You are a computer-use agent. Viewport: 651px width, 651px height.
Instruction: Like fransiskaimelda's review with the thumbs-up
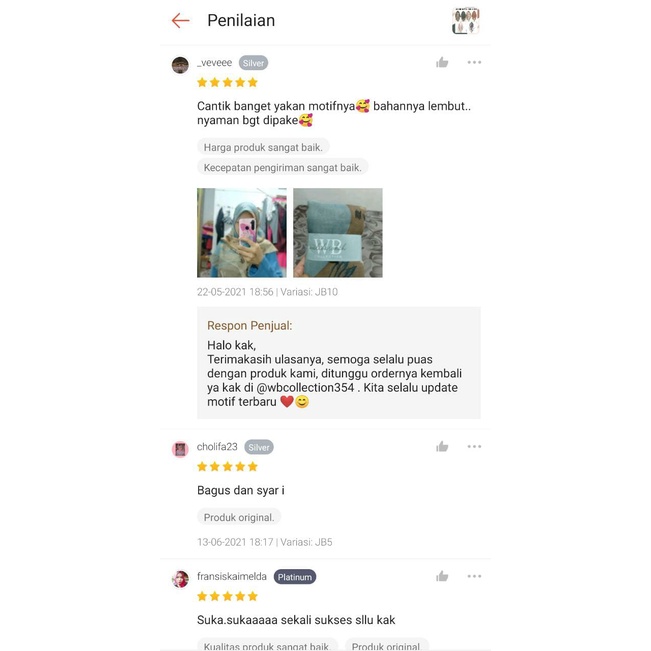pos(442,576)
